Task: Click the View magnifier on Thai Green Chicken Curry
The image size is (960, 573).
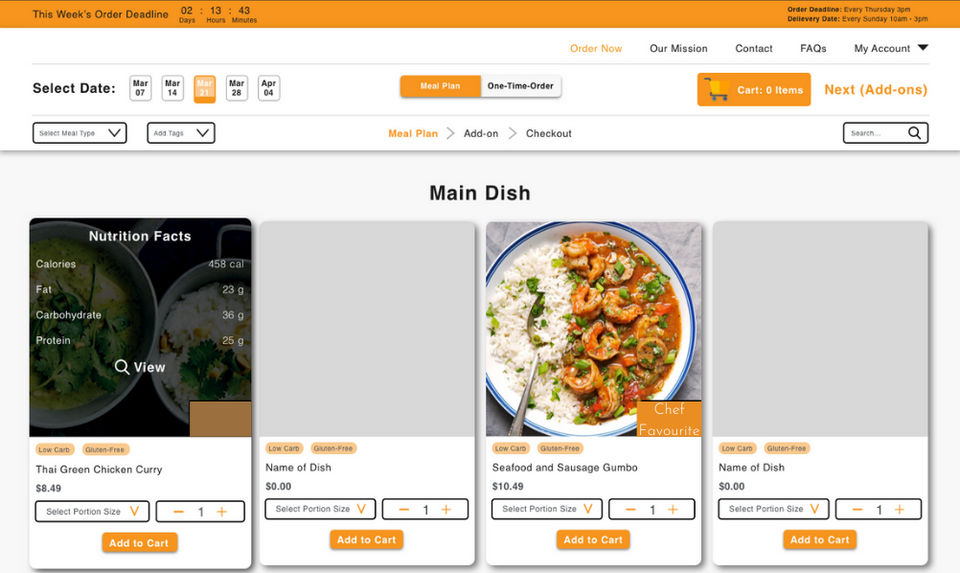Action: (x=122, y=367)
